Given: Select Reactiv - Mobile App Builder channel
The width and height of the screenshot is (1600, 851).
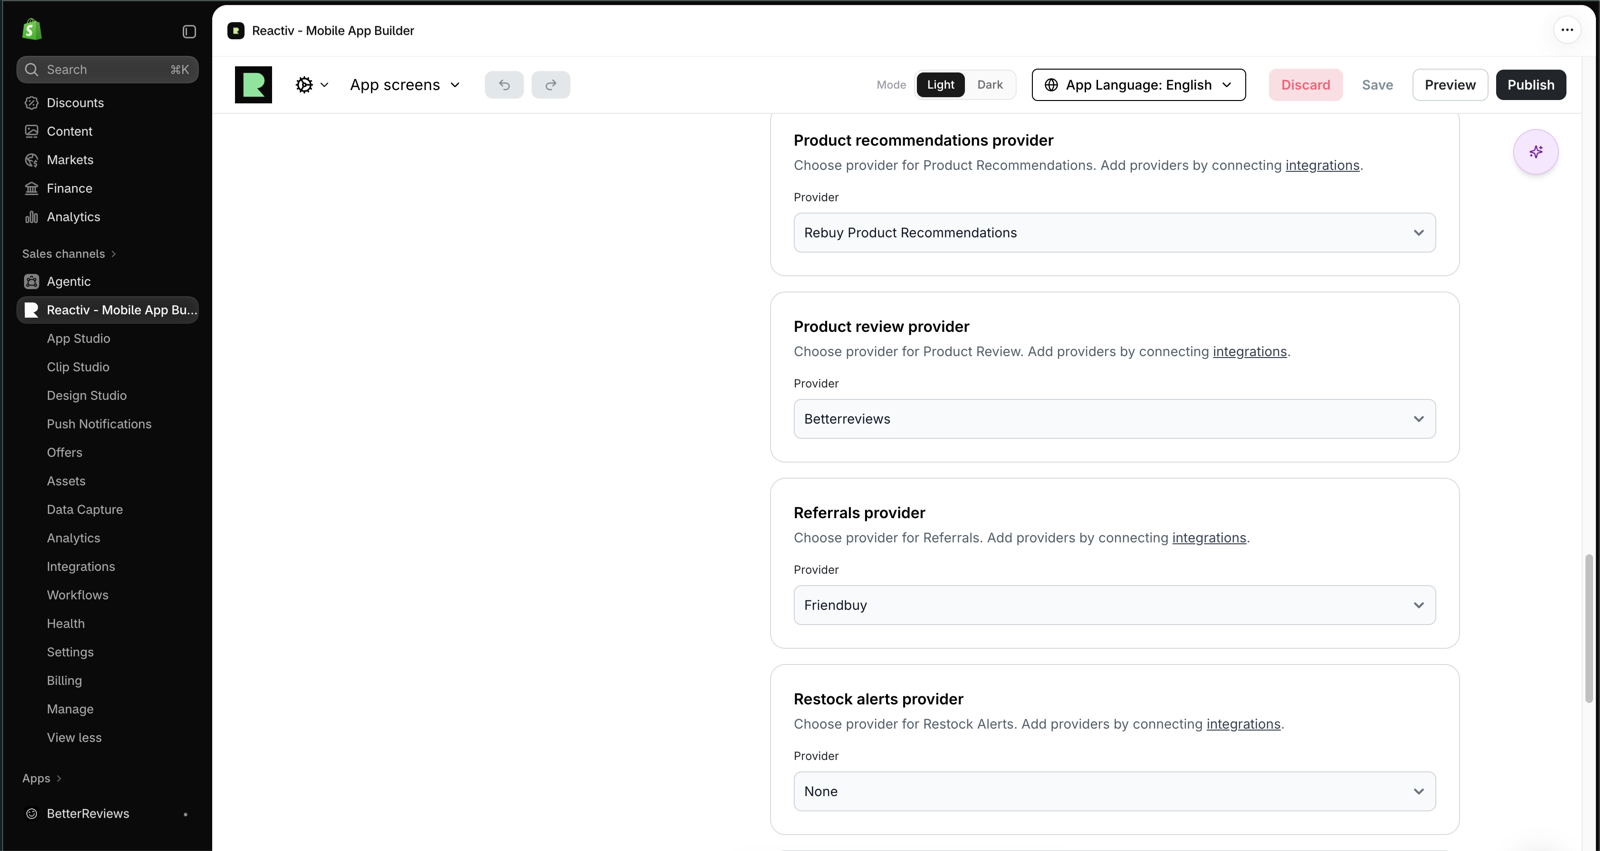Looking at the screenshot, I should [107, 310].
